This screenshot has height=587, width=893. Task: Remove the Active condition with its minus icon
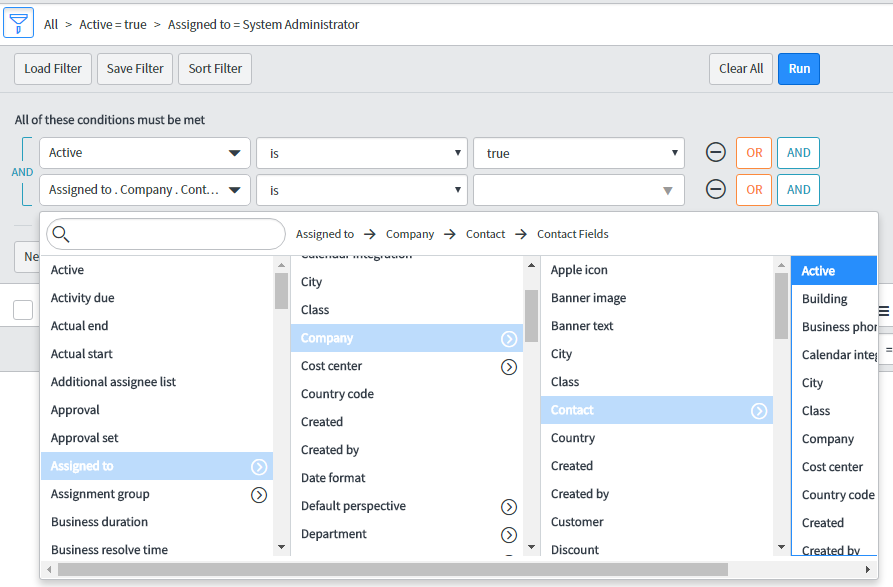click(715, 151)
